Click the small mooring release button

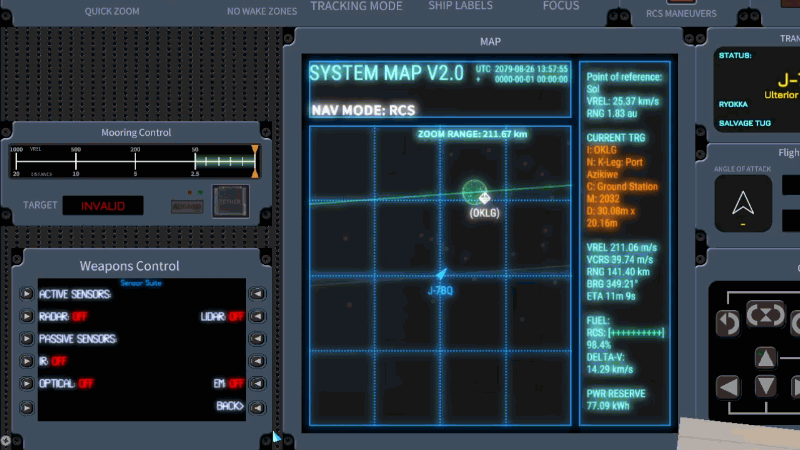185,206
